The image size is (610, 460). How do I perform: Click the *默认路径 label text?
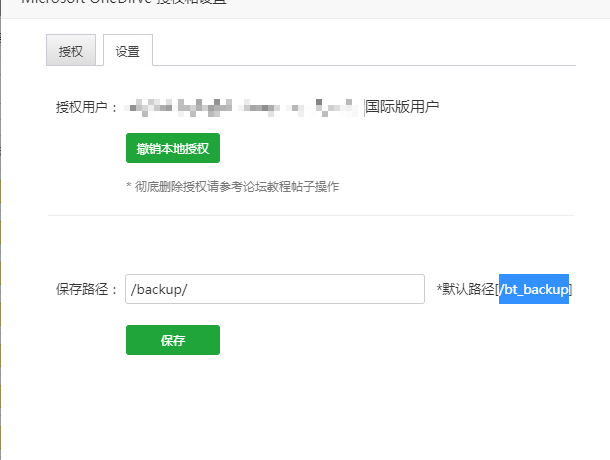(465, 289)
